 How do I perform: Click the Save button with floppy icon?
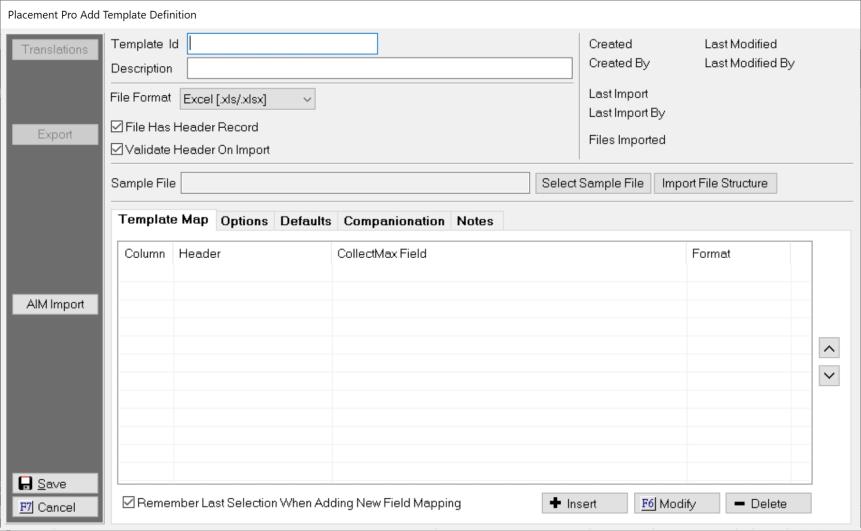click(55, 483)
